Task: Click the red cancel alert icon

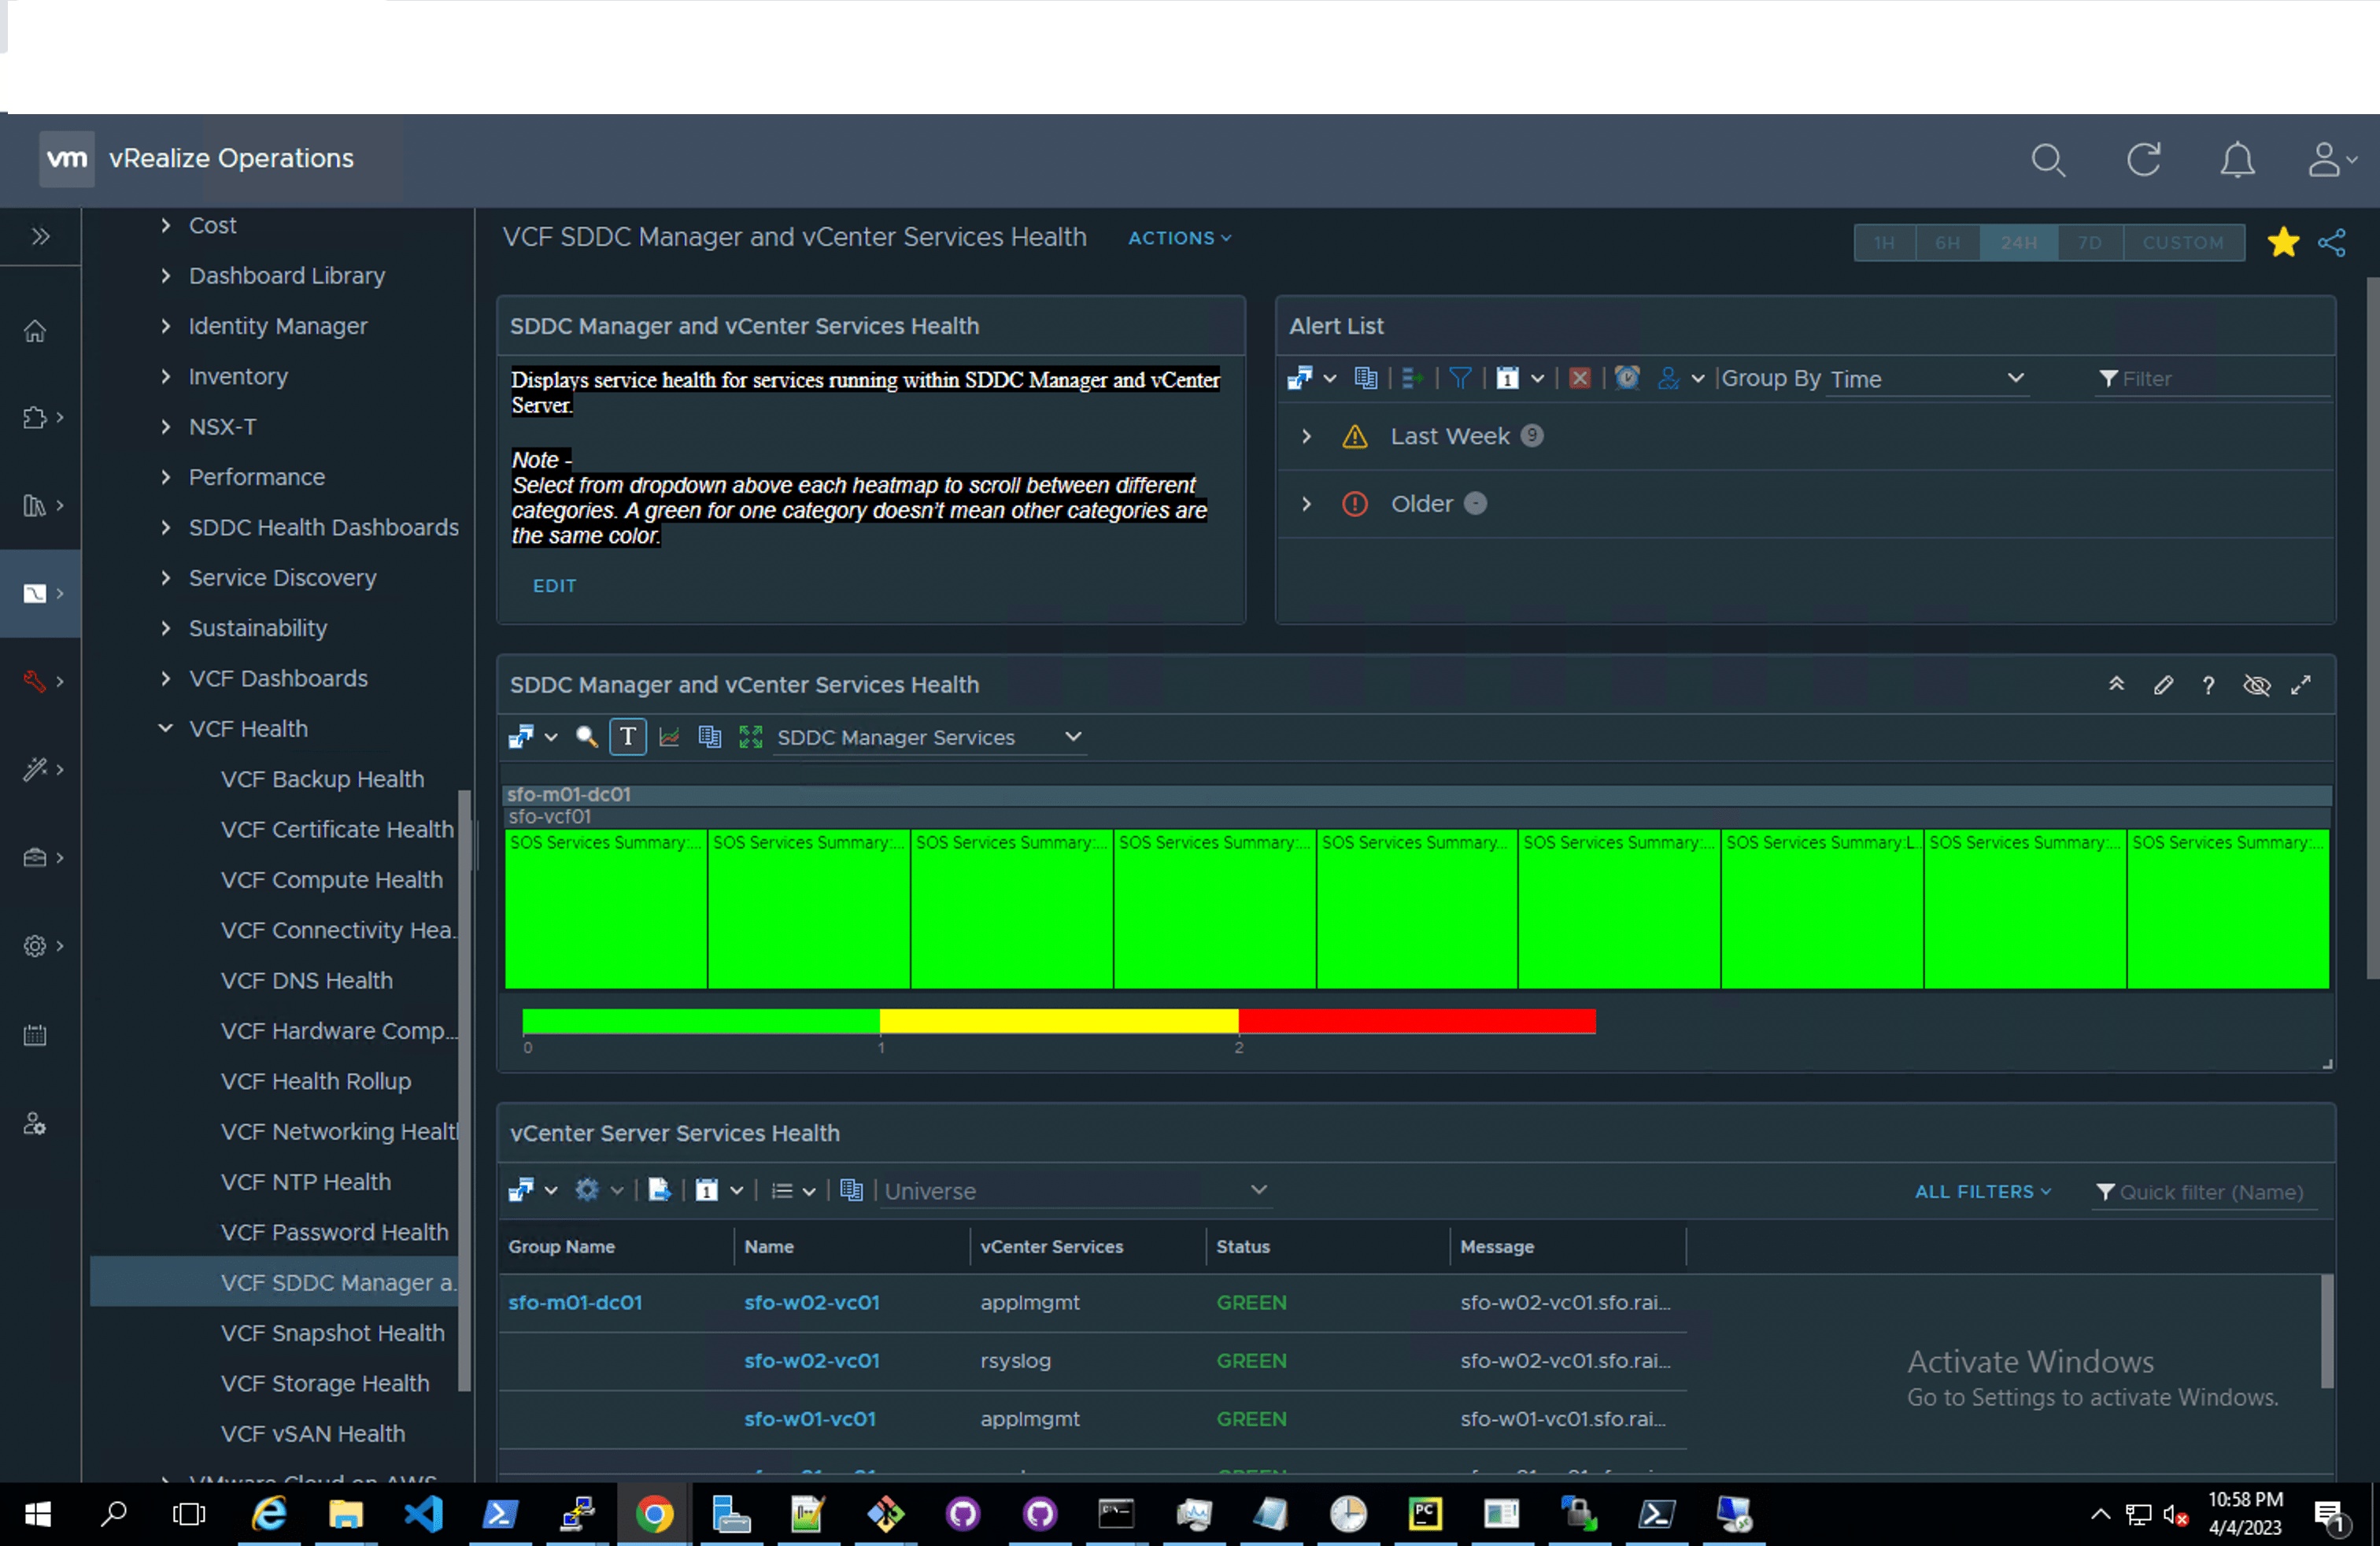Action: (x=1581, y=378)
